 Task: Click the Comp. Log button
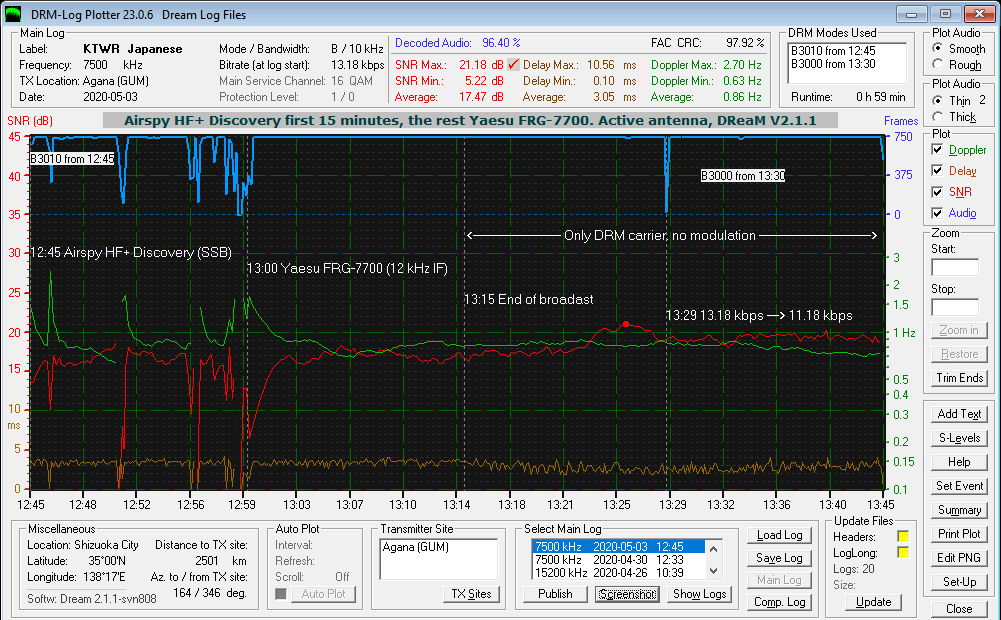[779, 602]
